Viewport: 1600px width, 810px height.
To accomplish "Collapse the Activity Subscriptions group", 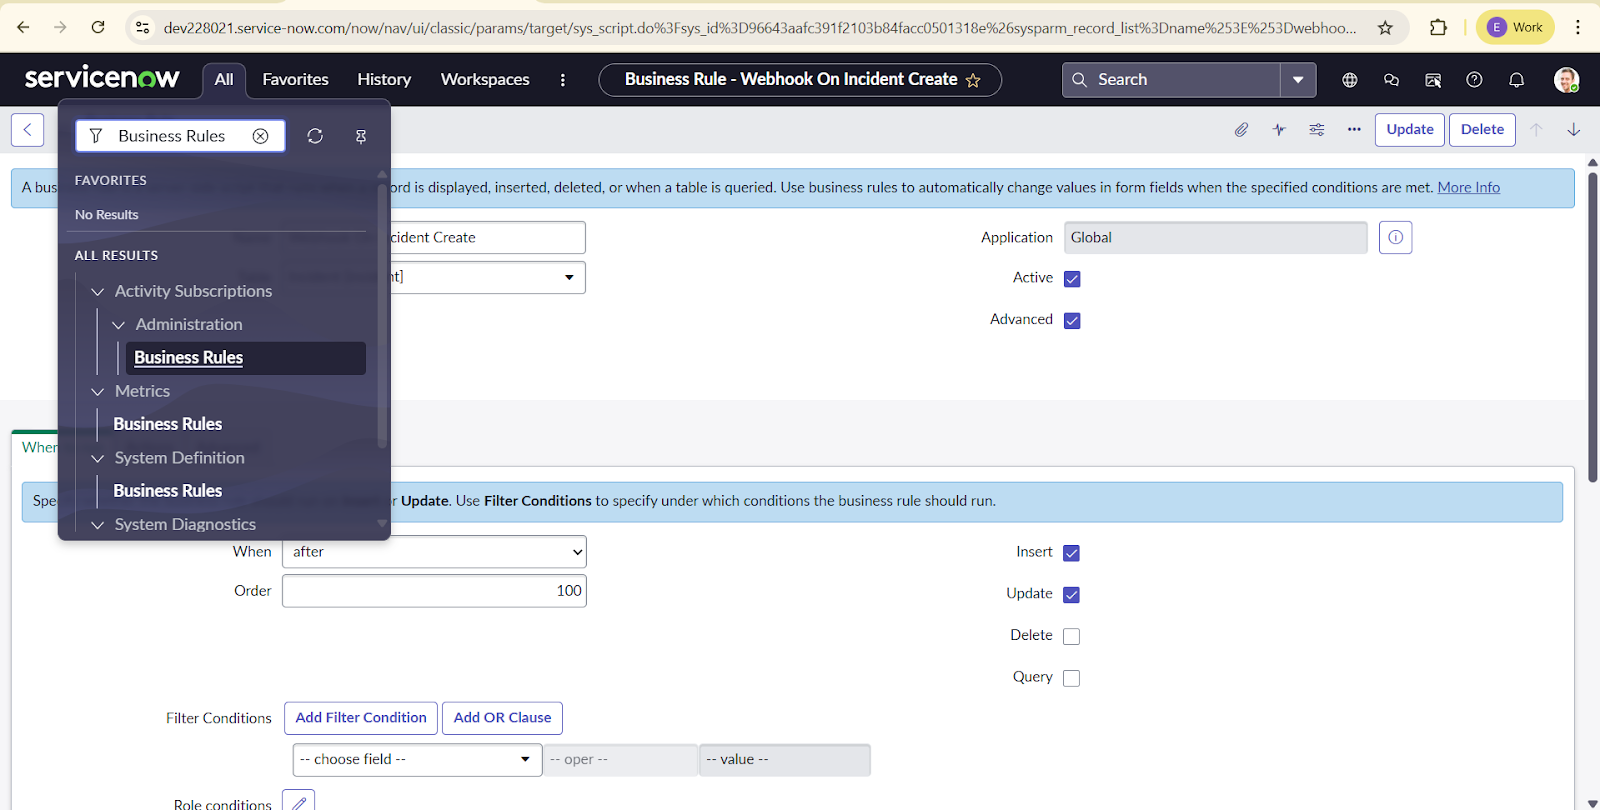I will point(97,292).
